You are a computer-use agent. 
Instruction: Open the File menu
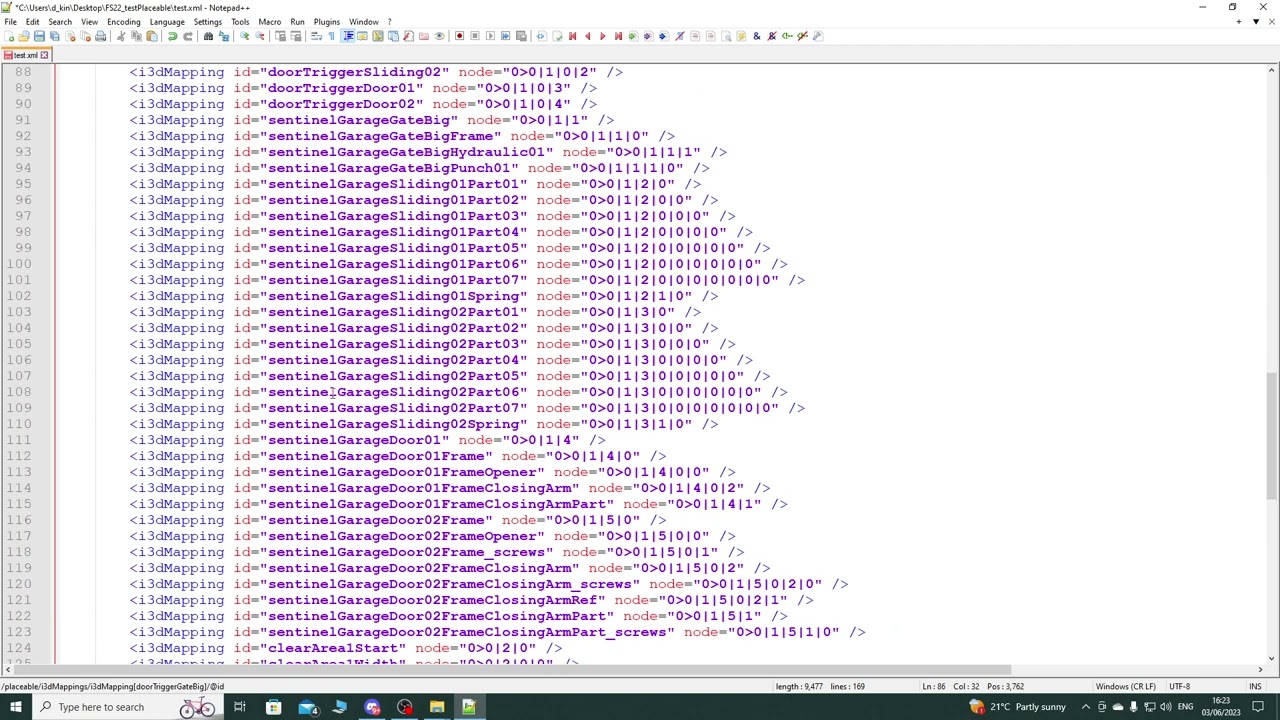[x=10, y=22]
